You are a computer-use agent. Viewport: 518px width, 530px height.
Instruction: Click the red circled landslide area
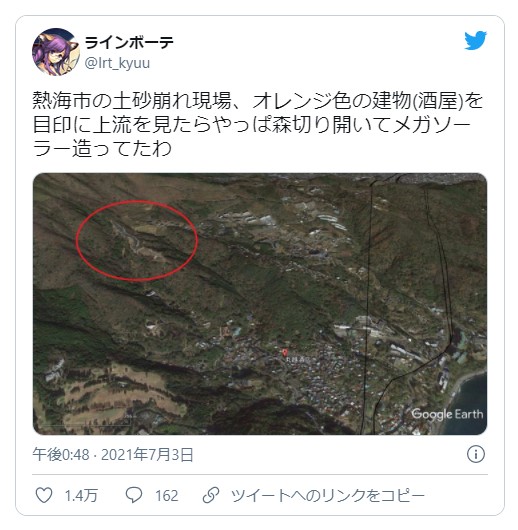[x=137, y=240]
